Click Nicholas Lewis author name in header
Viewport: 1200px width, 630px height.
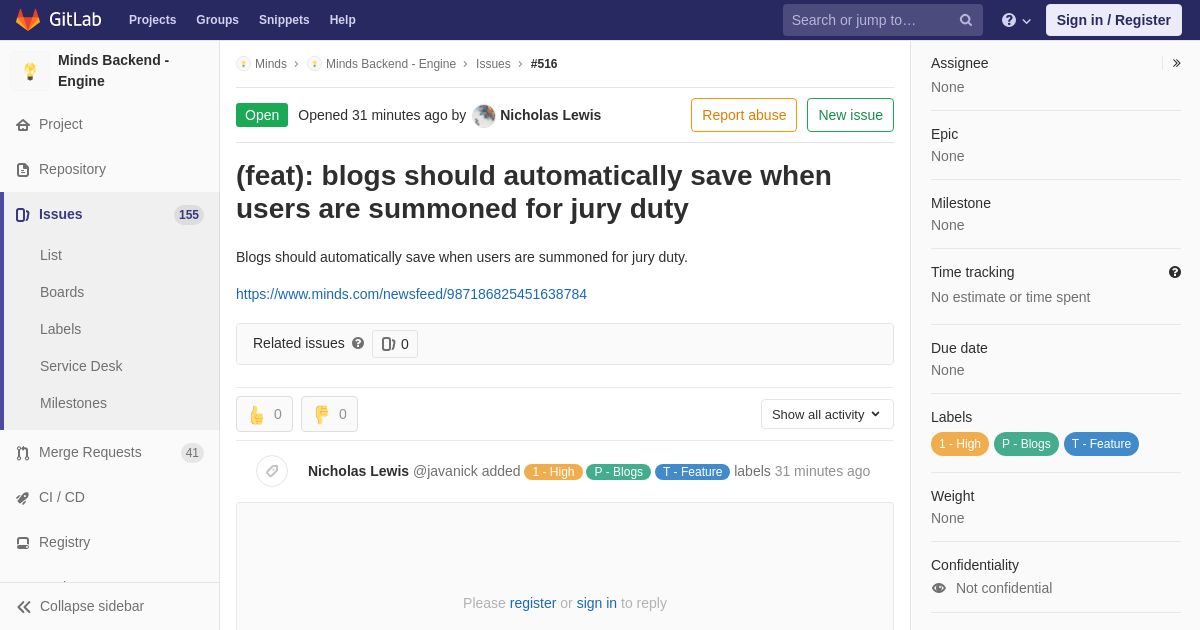(x=550, y=115)
